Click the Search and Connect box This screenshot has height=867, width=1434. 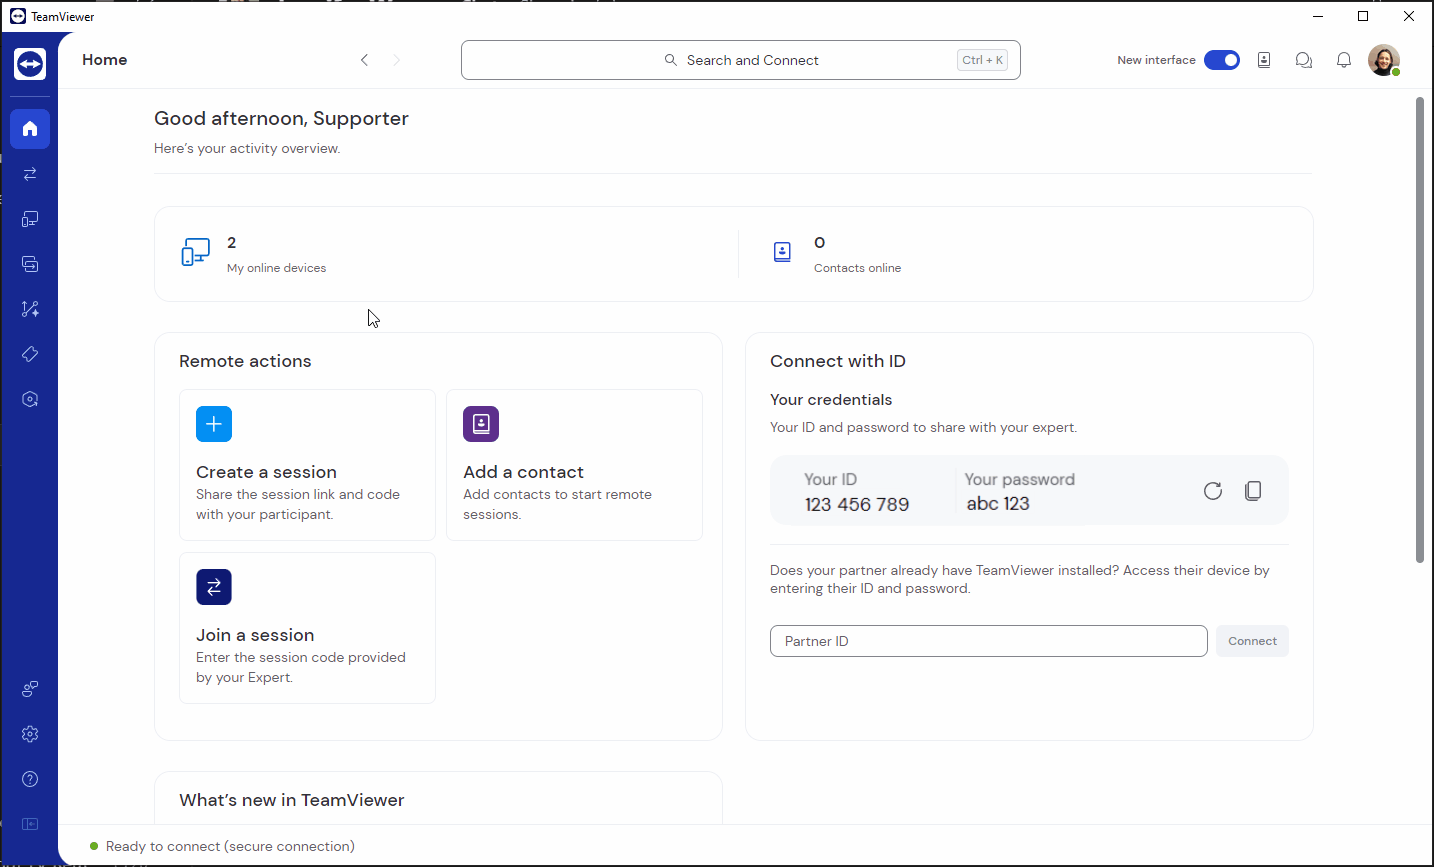pyautogui.click(x=741, y=60)
